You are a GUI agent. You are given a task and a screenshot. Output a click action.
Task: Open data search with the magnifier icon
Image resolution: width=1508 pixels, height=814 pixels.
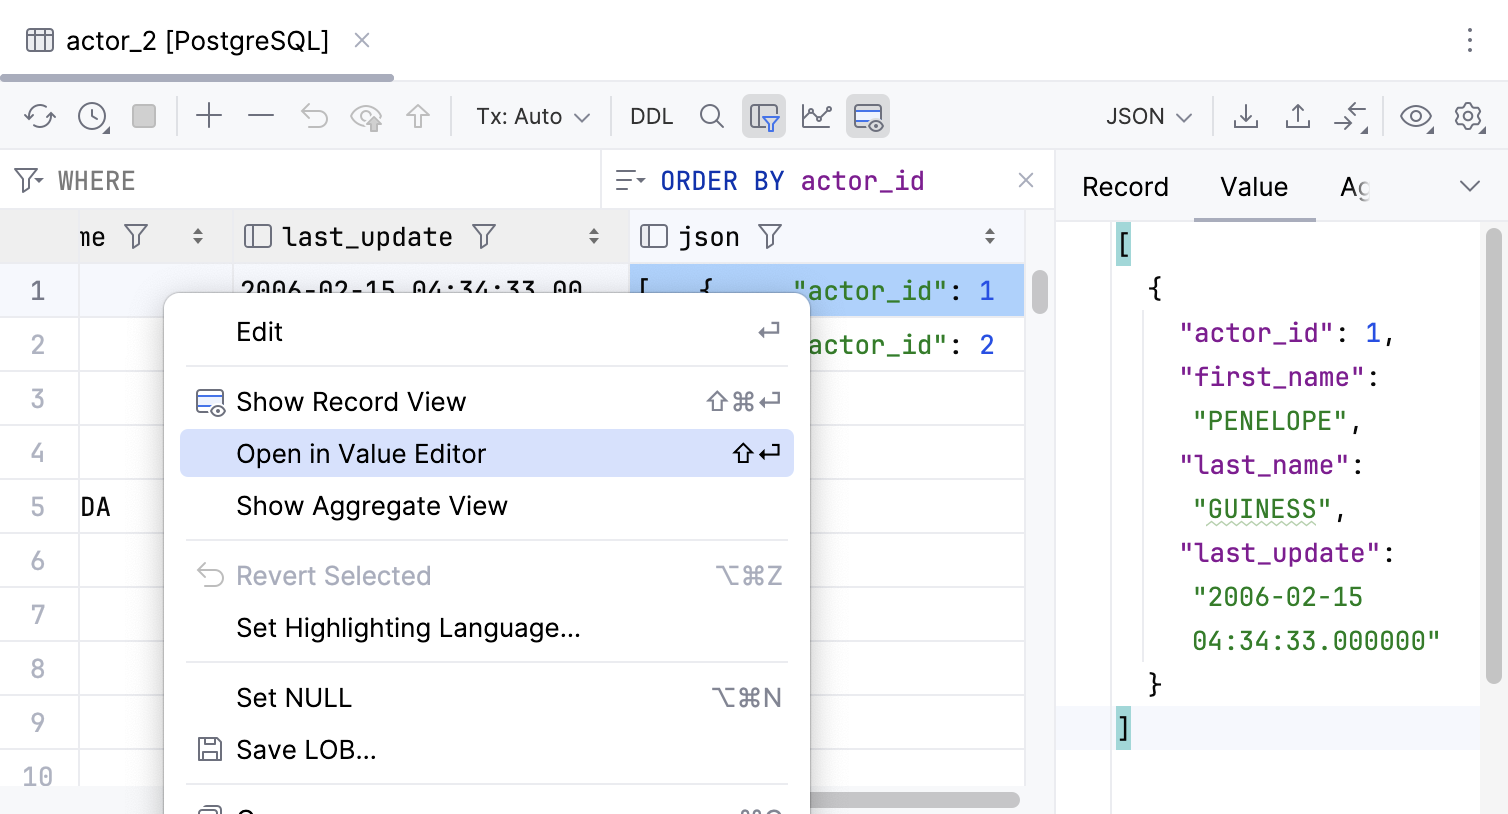pyautogui.click(x=712, y=116)
